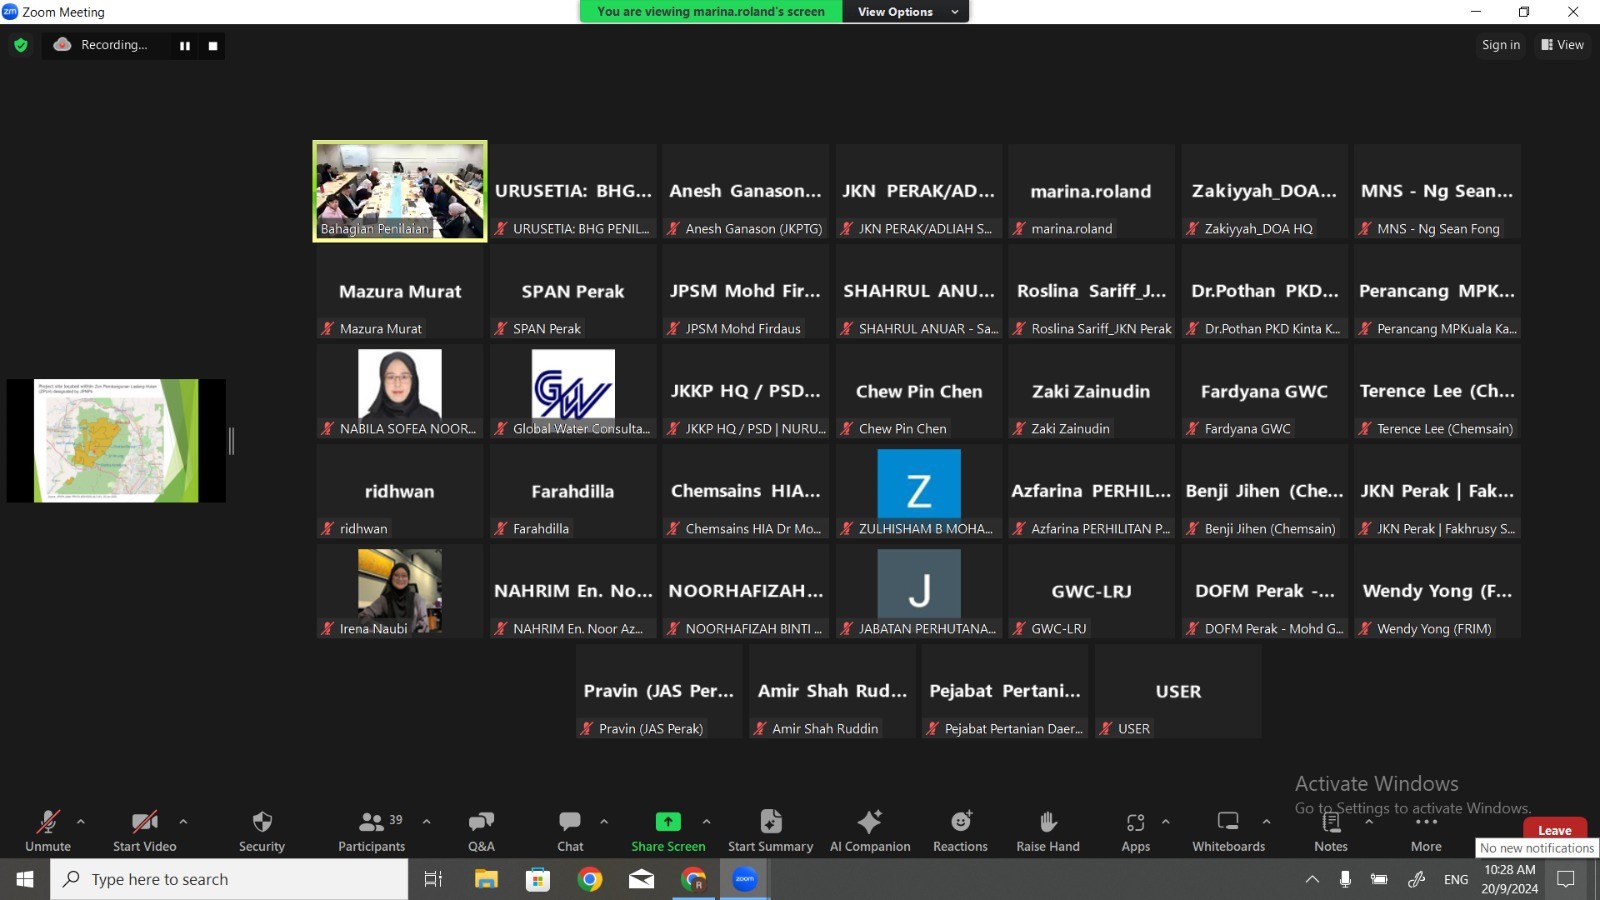Expand the Participants options arrow
The width and height of the screenshot is (1600, 900).
point(427,822)
